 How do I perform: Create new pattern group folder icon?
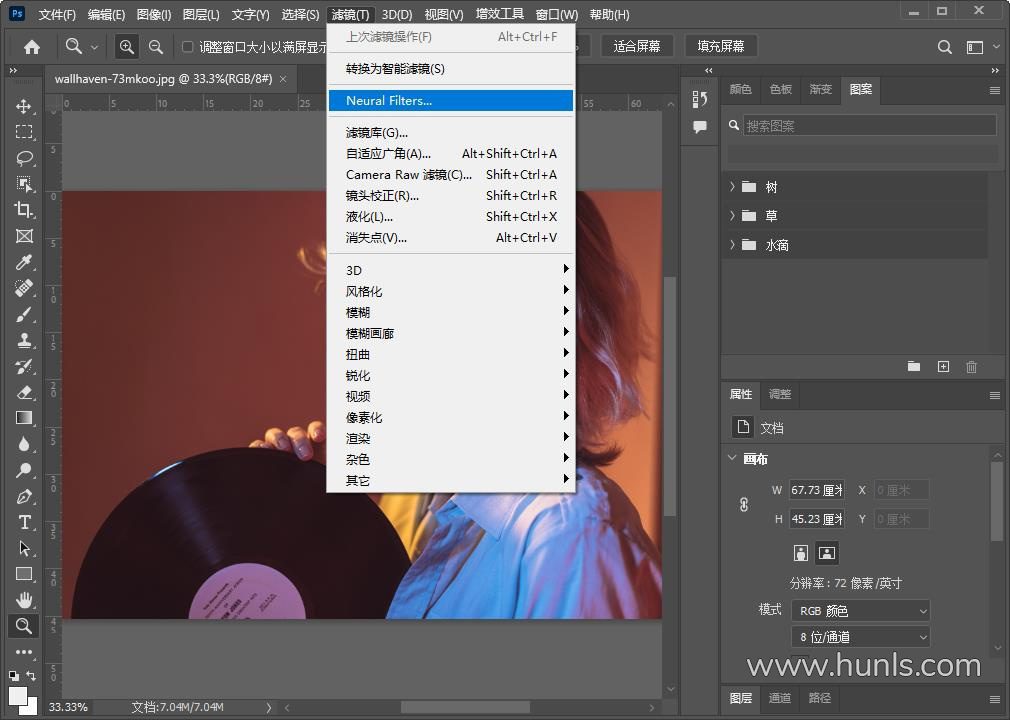913,366
